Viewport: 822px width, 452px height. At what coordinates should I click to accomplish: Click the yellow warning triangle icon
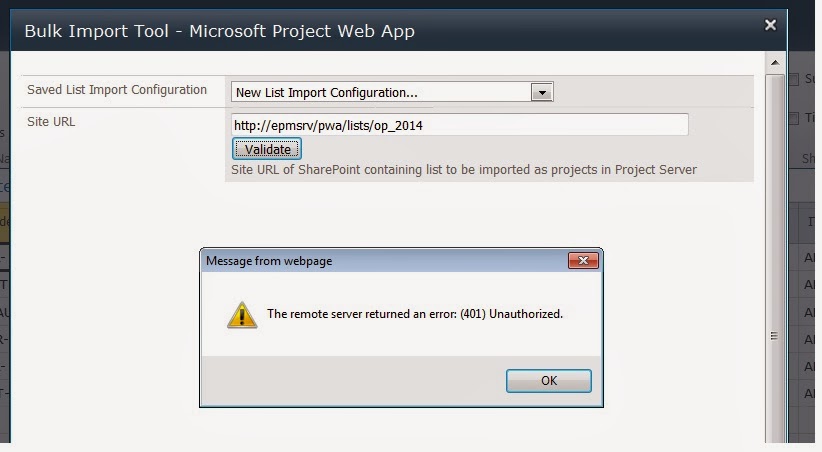(241, 314)
